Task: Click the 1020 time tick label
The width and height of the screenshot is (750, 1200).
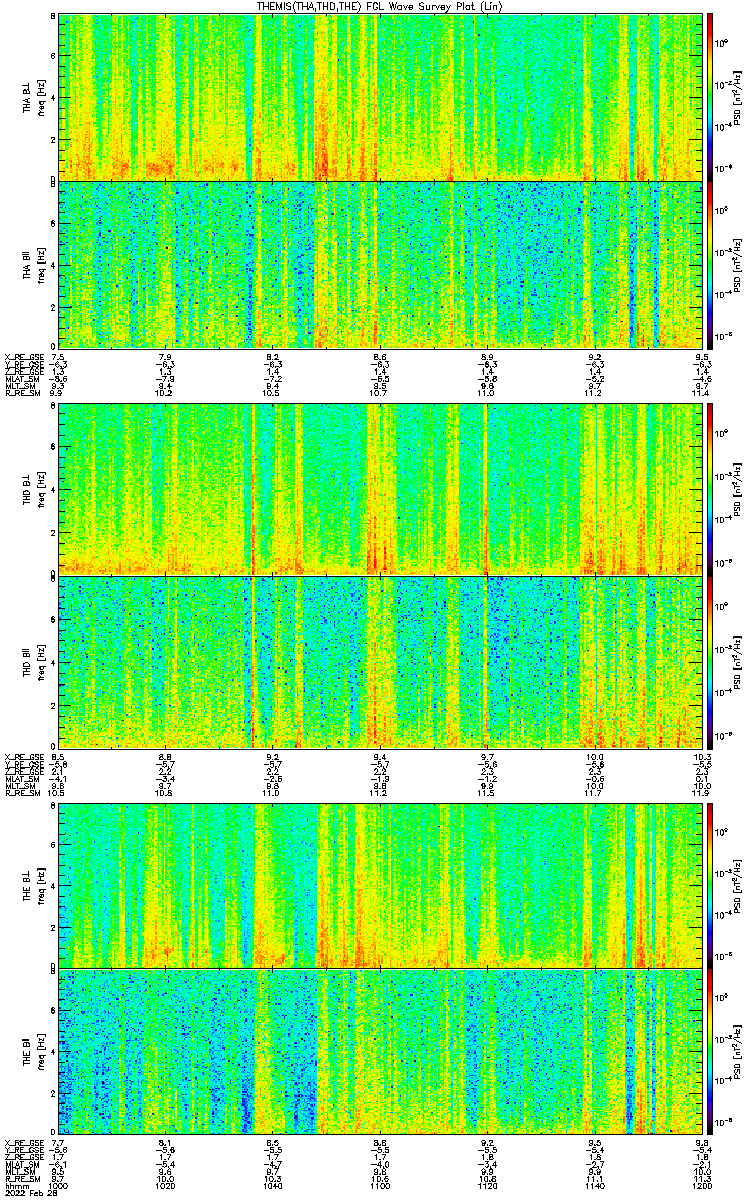Action: [166, 1186]
